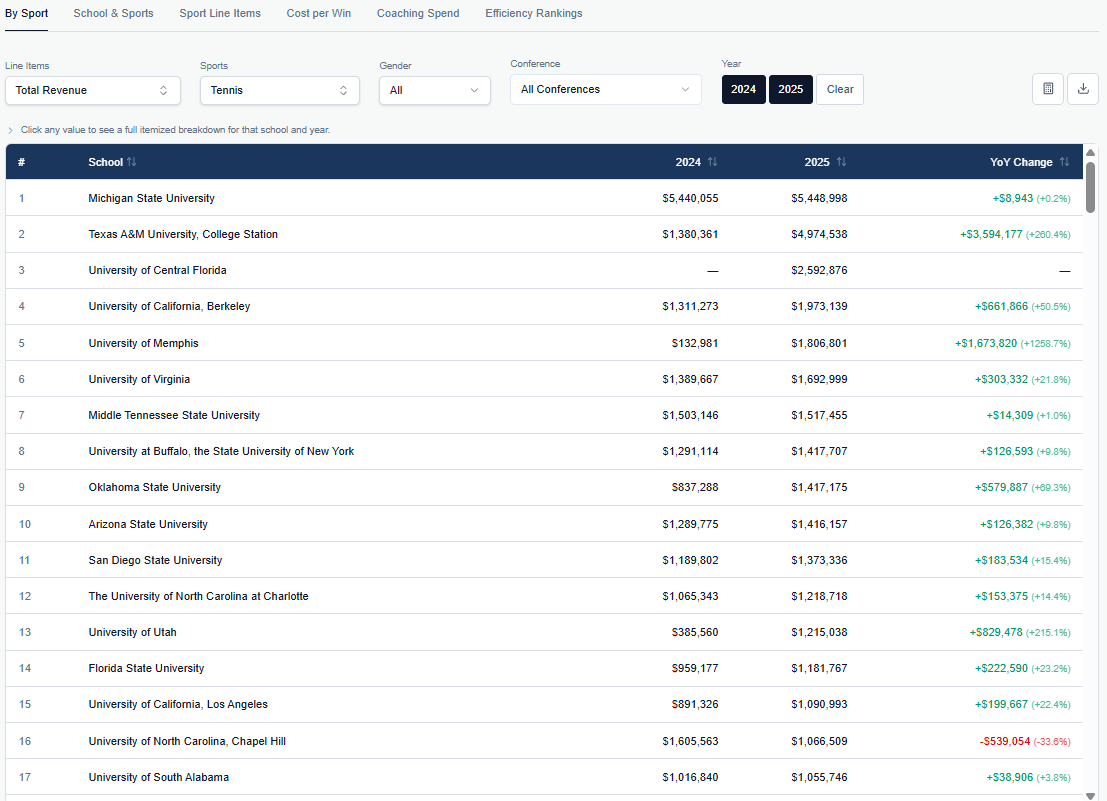This screenshot has width=1107, height=801.
Task: Click the Clear year button
Action: pyautogui.click(x=839, y=89)
